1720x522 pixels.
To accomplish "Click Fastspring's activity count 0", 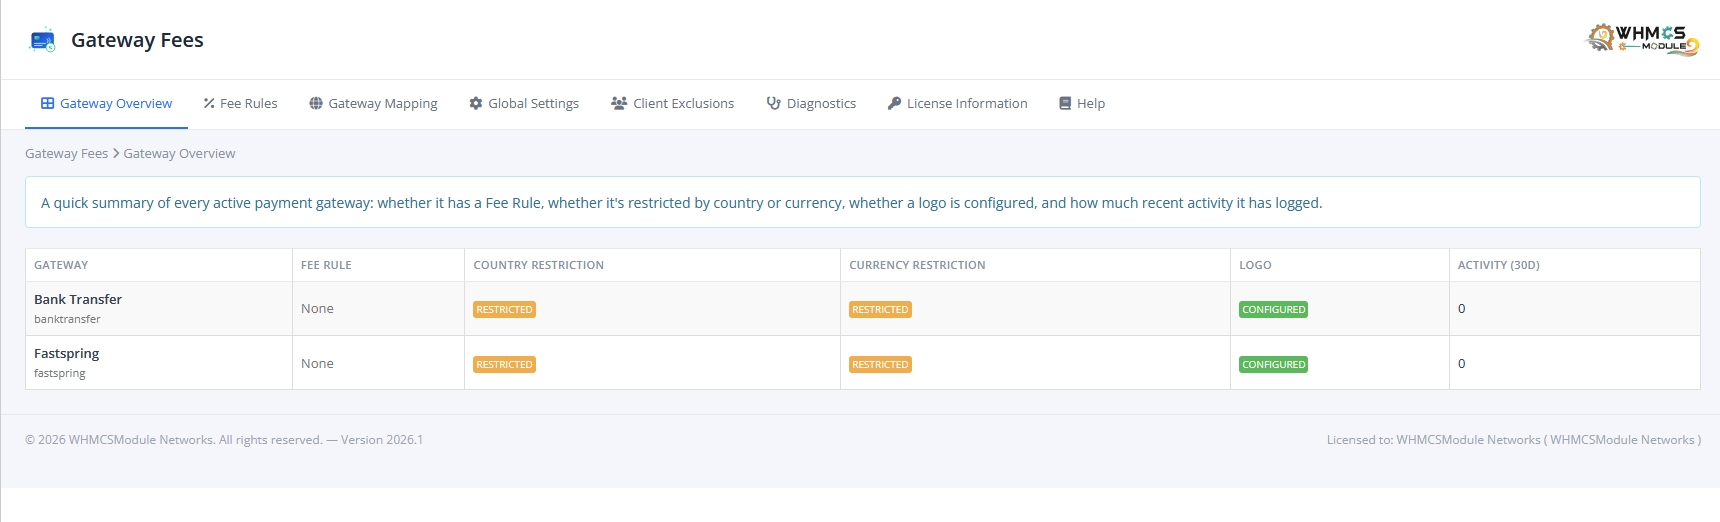I will point(1461,363).
